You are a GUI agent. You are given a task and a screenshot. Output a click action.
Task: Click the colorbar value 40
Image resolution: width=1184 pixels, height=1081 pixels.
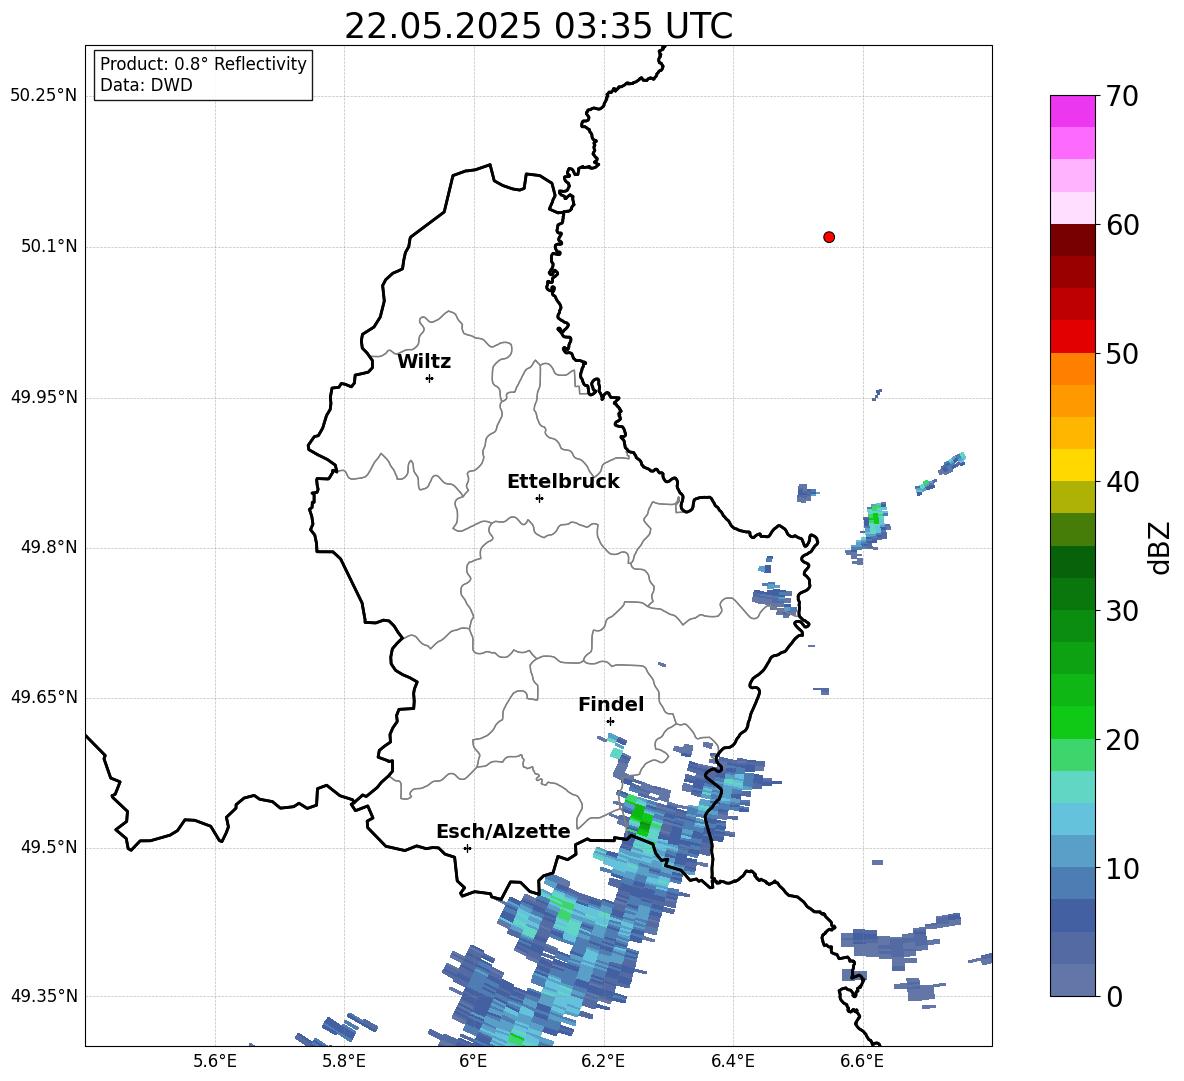click(x=1122, y=482)
